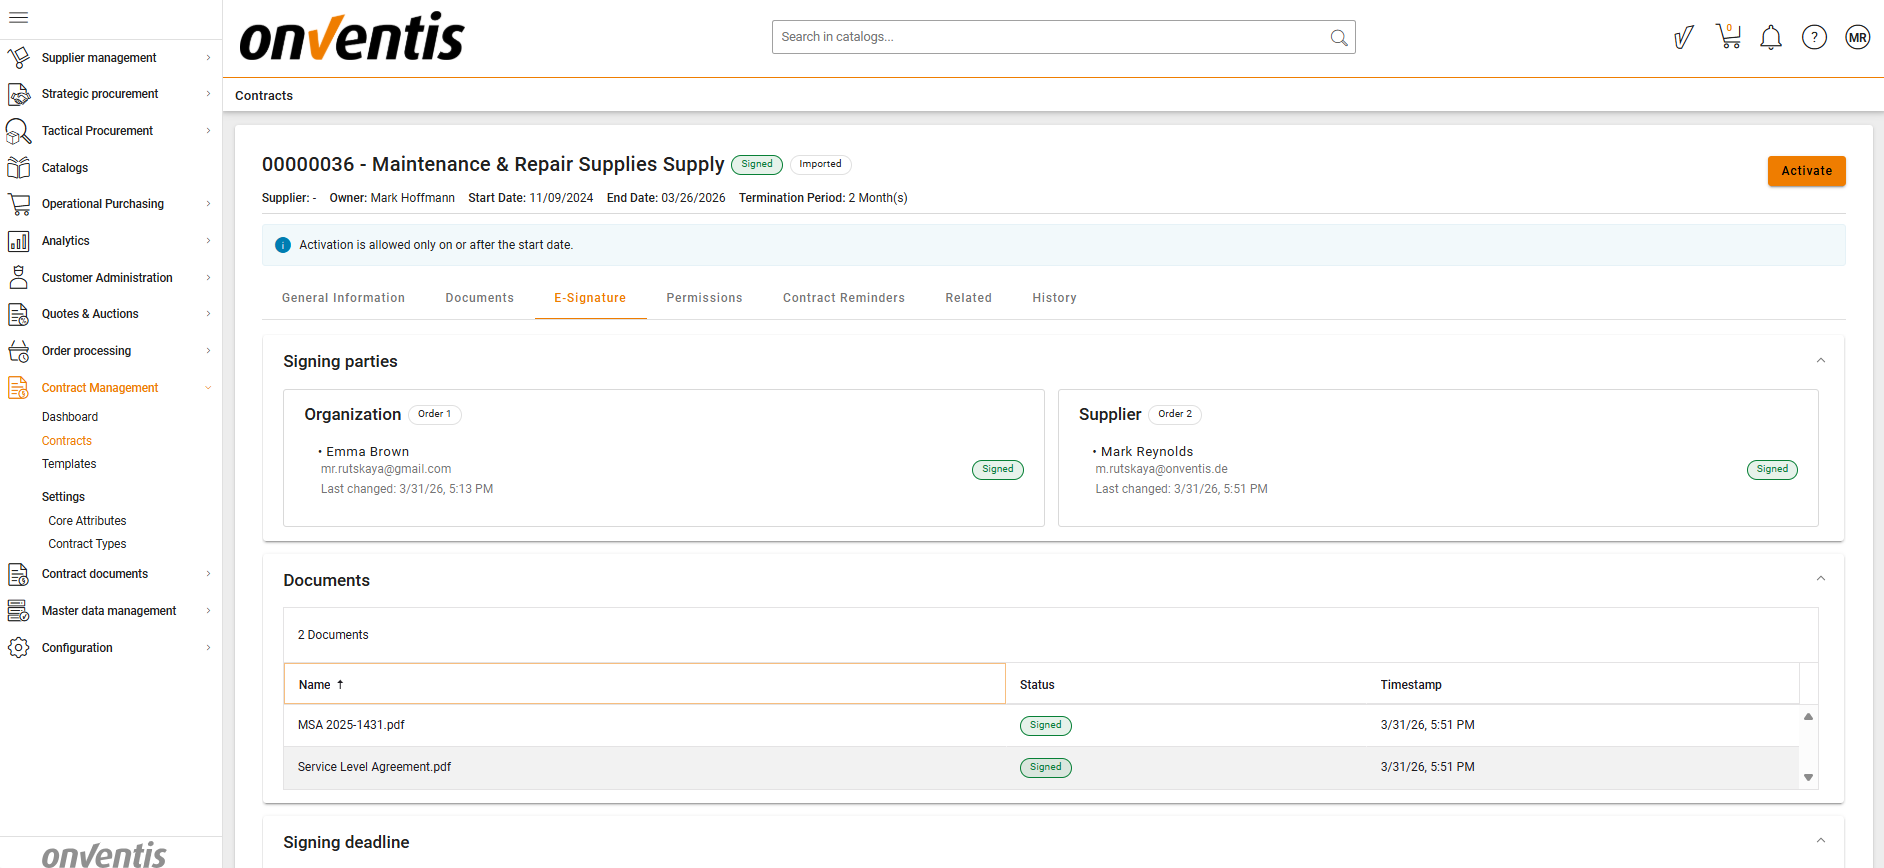This screenshot has width=1884, height=868.
Task: Click the Analytics chart icon in sidebar
Action: (x=18, y=241)
